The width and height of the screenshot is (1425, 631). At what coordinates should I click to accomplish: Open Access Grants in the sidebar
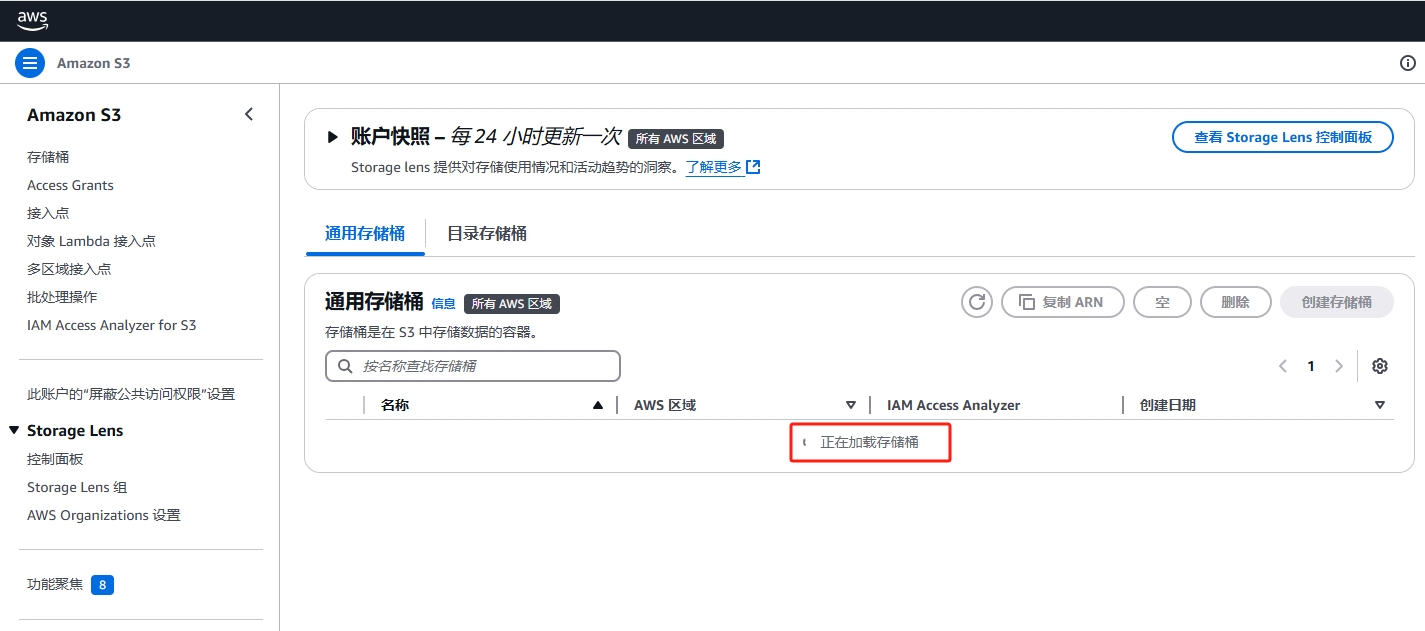pyautogui.click(x=70, y=185)
